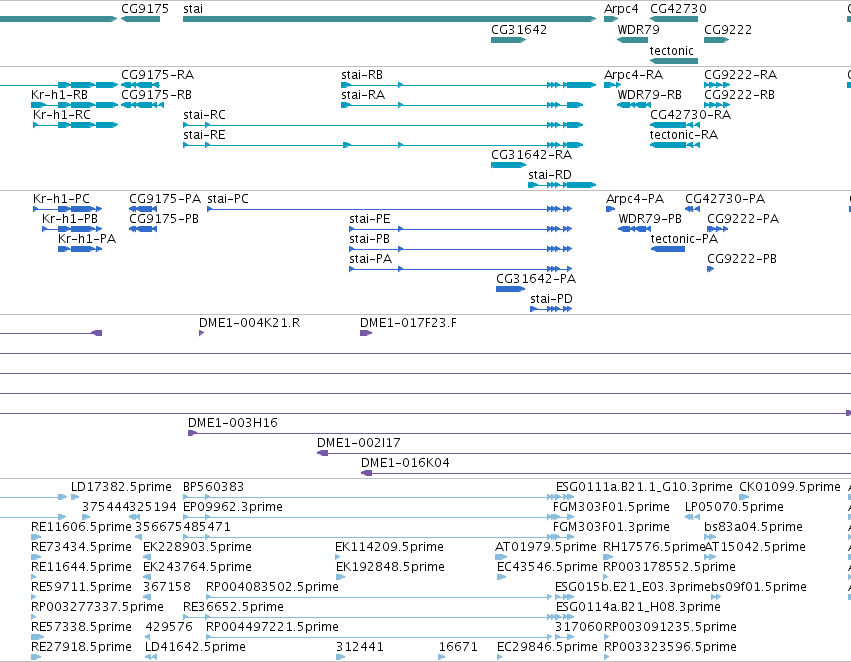851x662 pixels.
Task: Select EST AT01979.5prime
Action: point(501,557)
